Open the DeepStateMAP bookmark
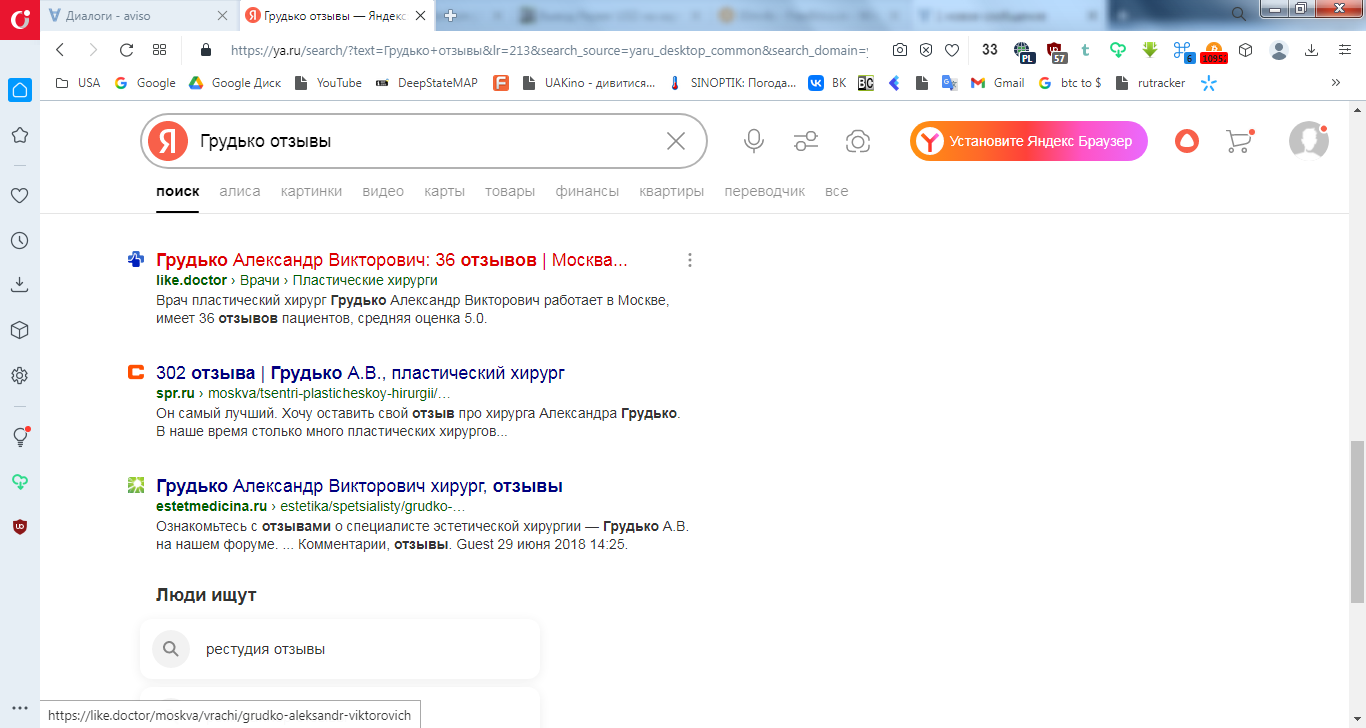 427,83
